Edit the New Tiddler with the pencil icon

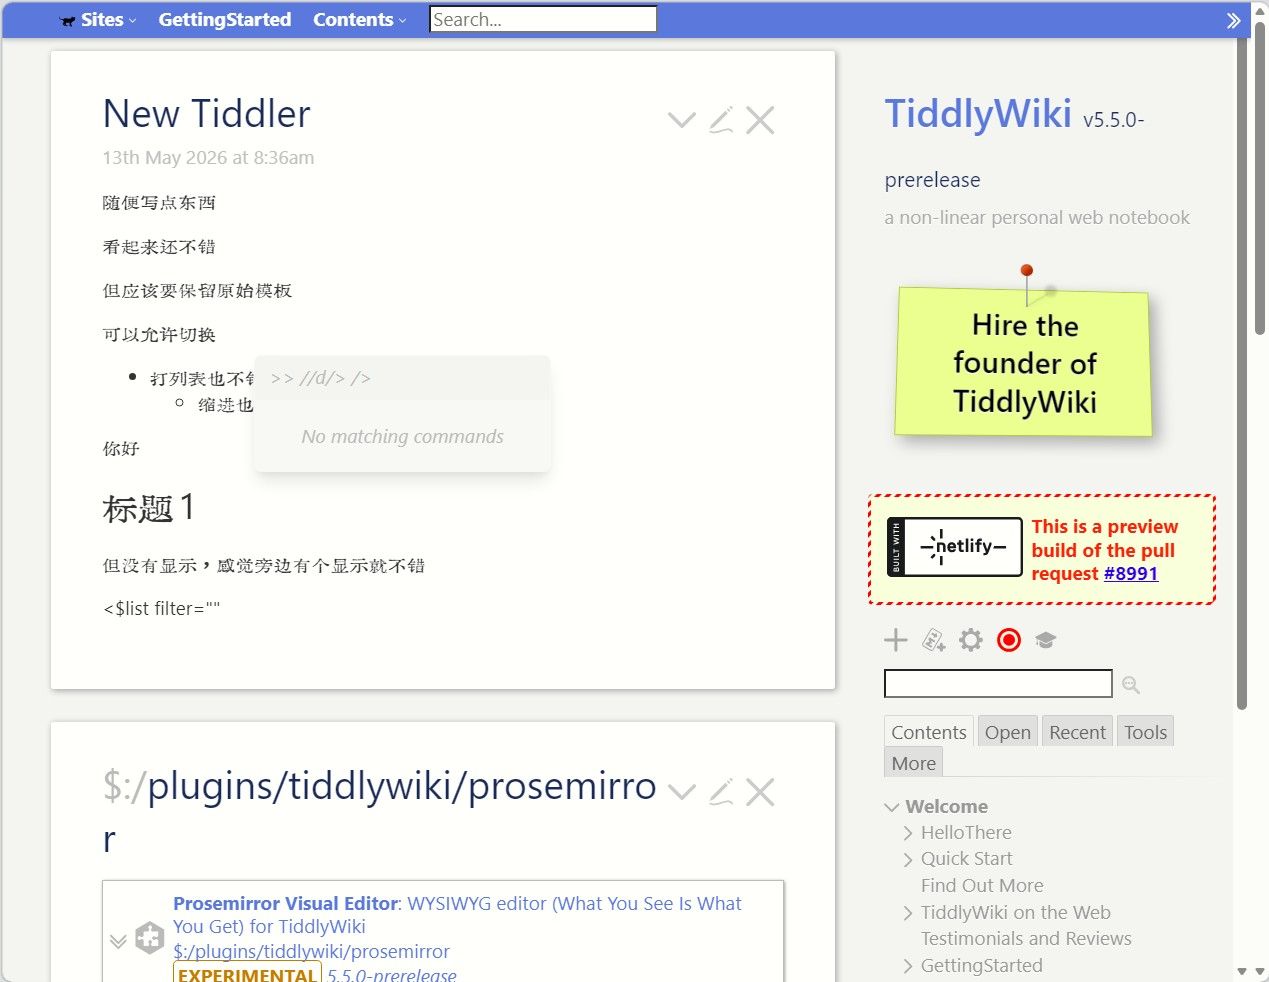coord(721,120)
